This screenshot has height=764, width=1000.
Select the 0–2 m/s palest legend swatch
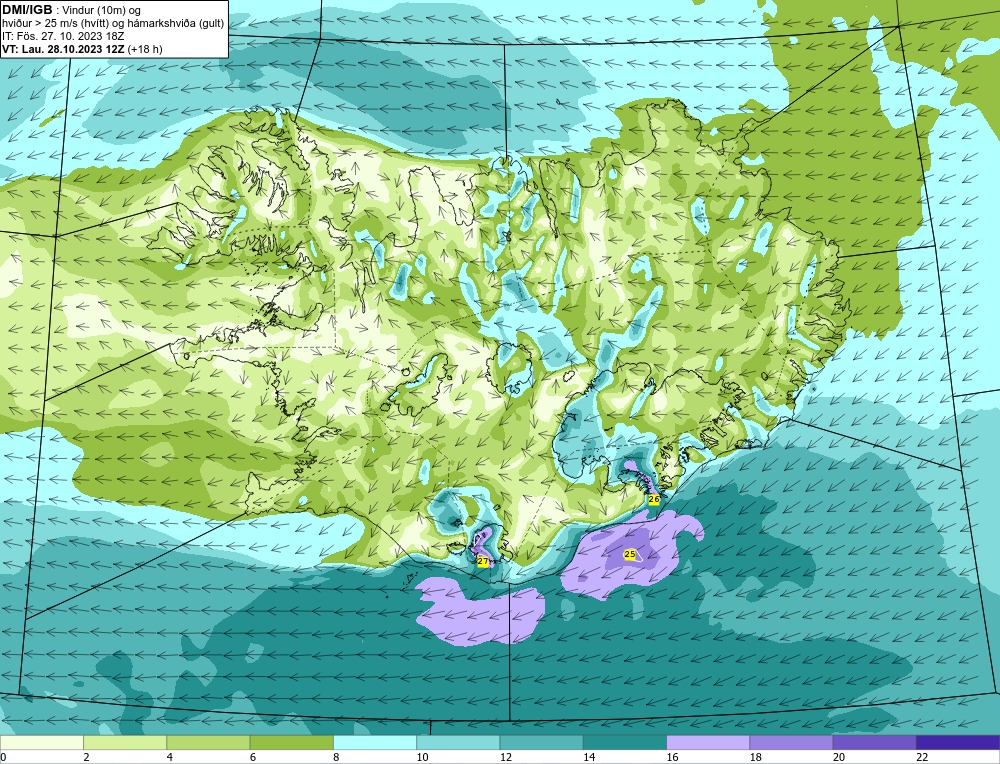(41, 743)
